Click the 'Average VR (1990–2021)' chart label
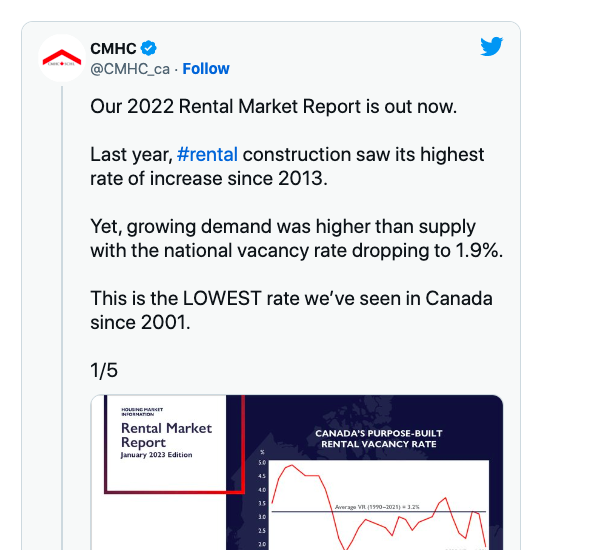Viewport: 616px width, 550px height. click(x=377, y=507)
